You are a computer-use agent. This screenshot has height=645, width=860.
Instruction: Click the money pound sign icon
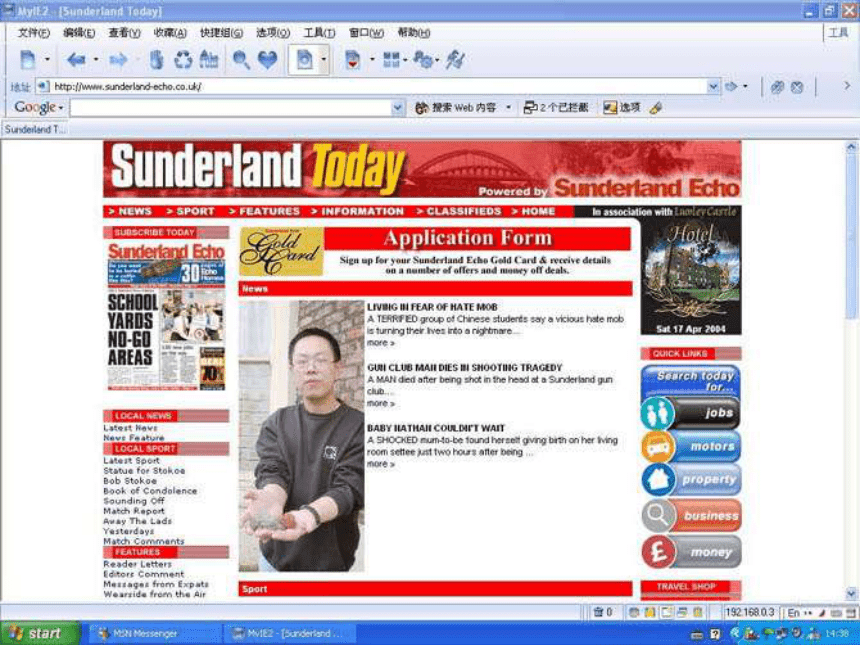coord(658,551)
